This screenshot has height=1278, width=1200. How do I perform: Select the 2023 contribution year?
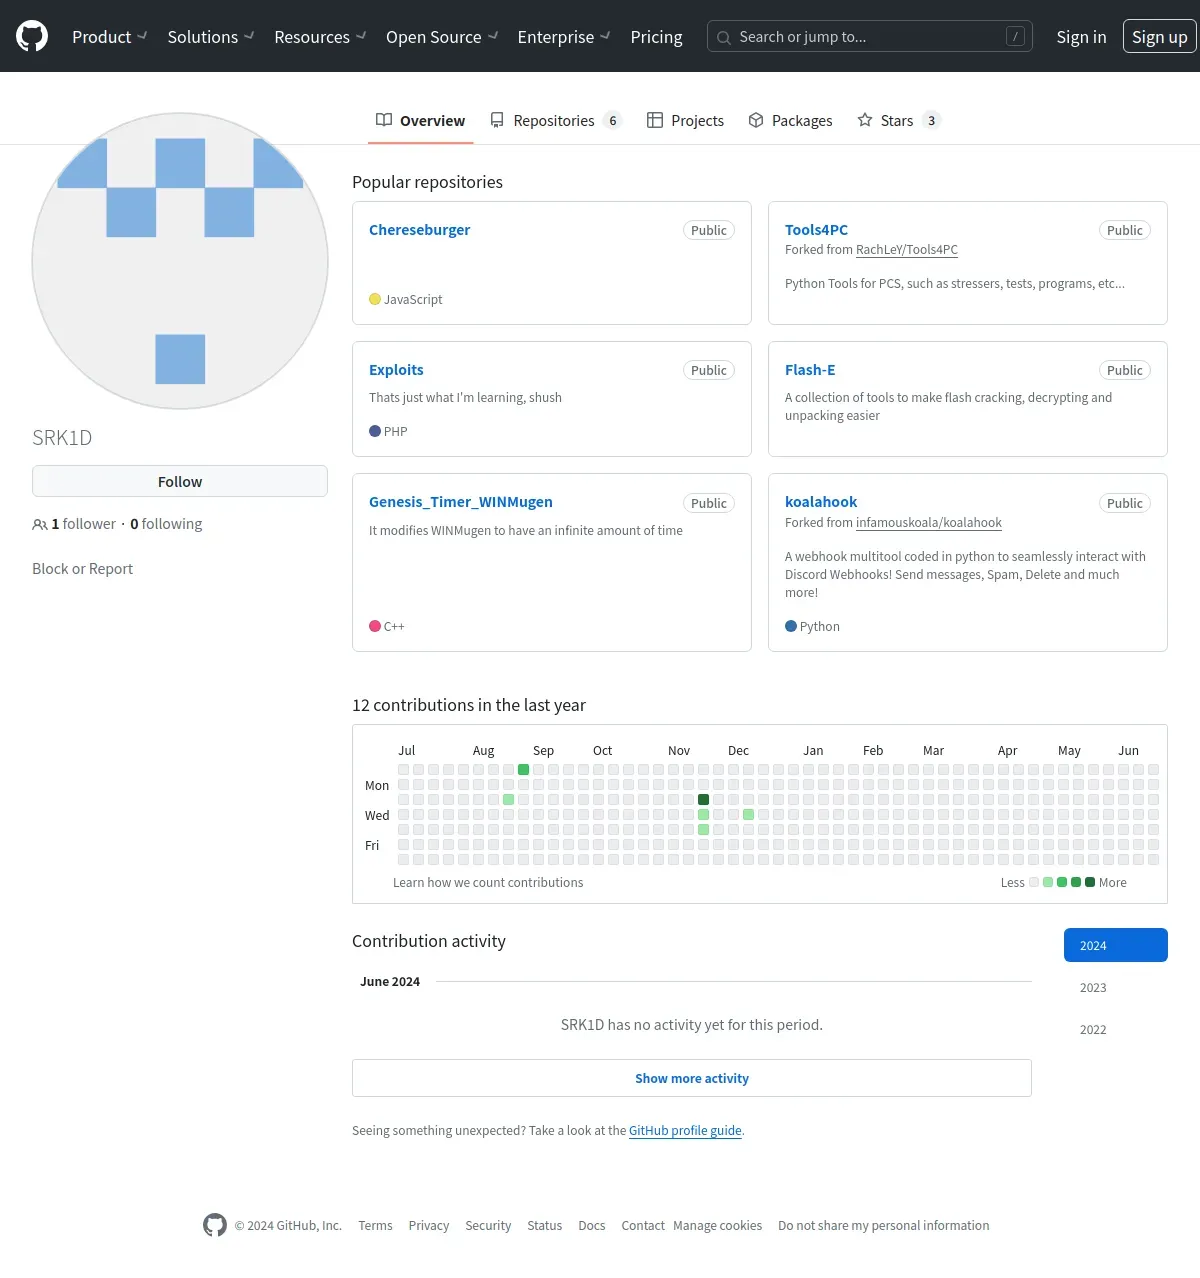tap(1116, 987)
